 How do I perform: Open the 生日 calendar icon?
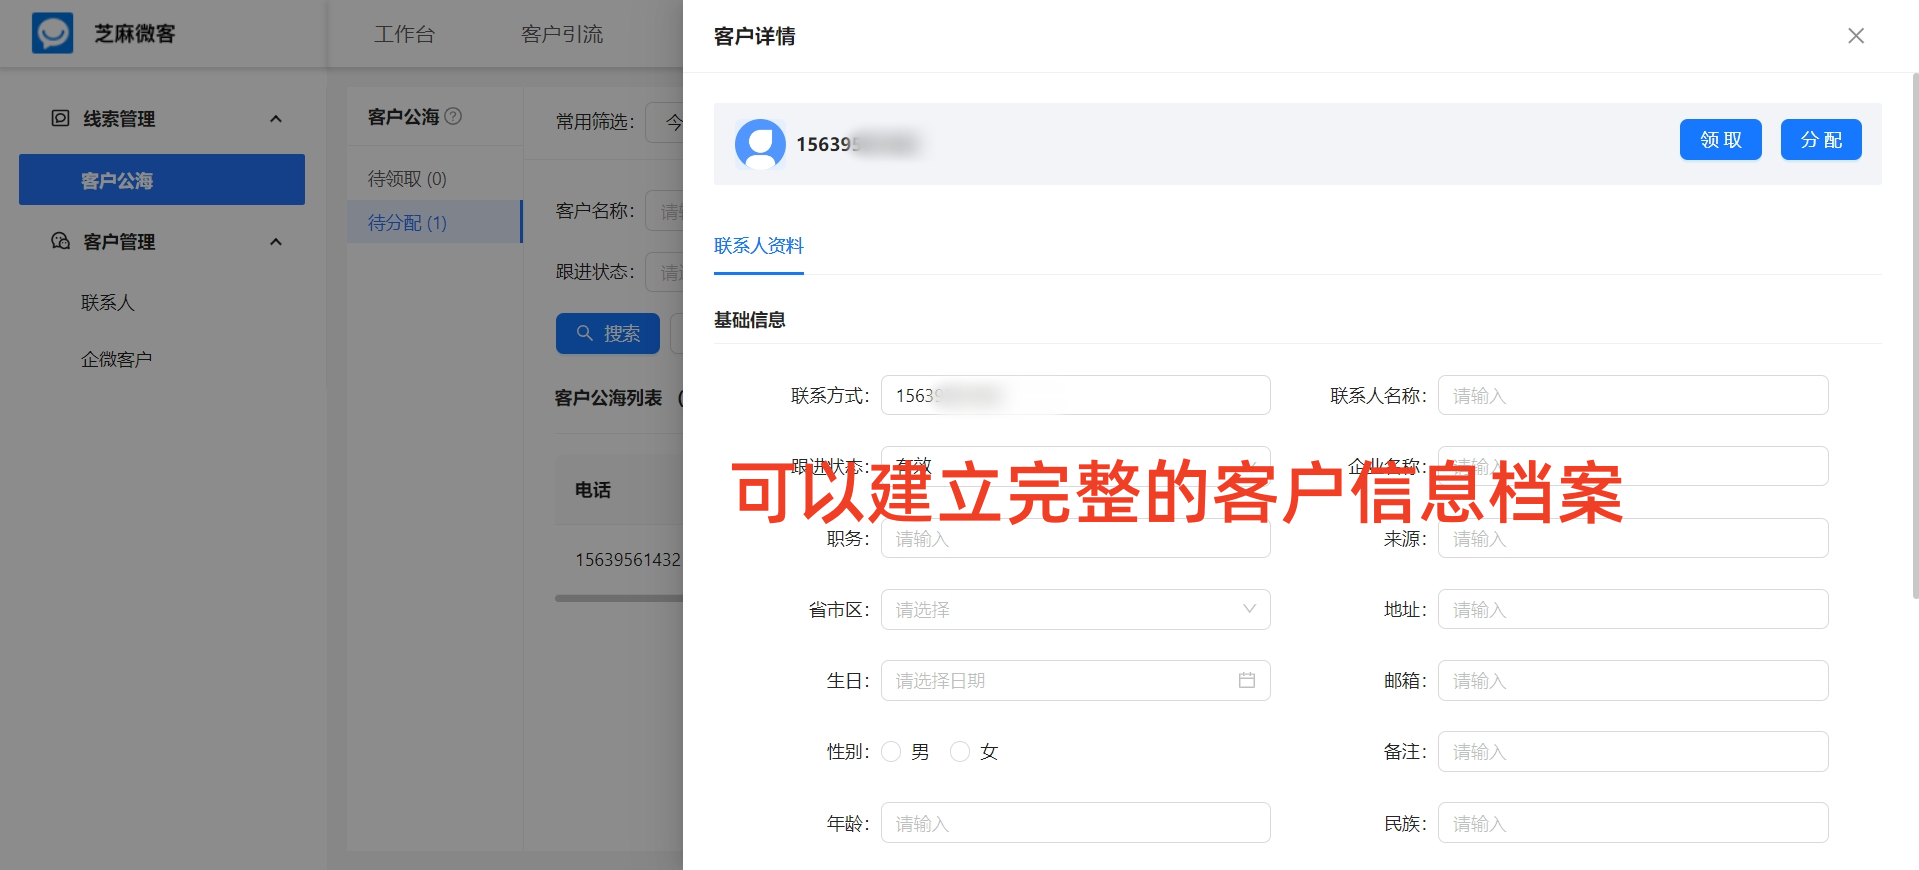coord(1247,680)
